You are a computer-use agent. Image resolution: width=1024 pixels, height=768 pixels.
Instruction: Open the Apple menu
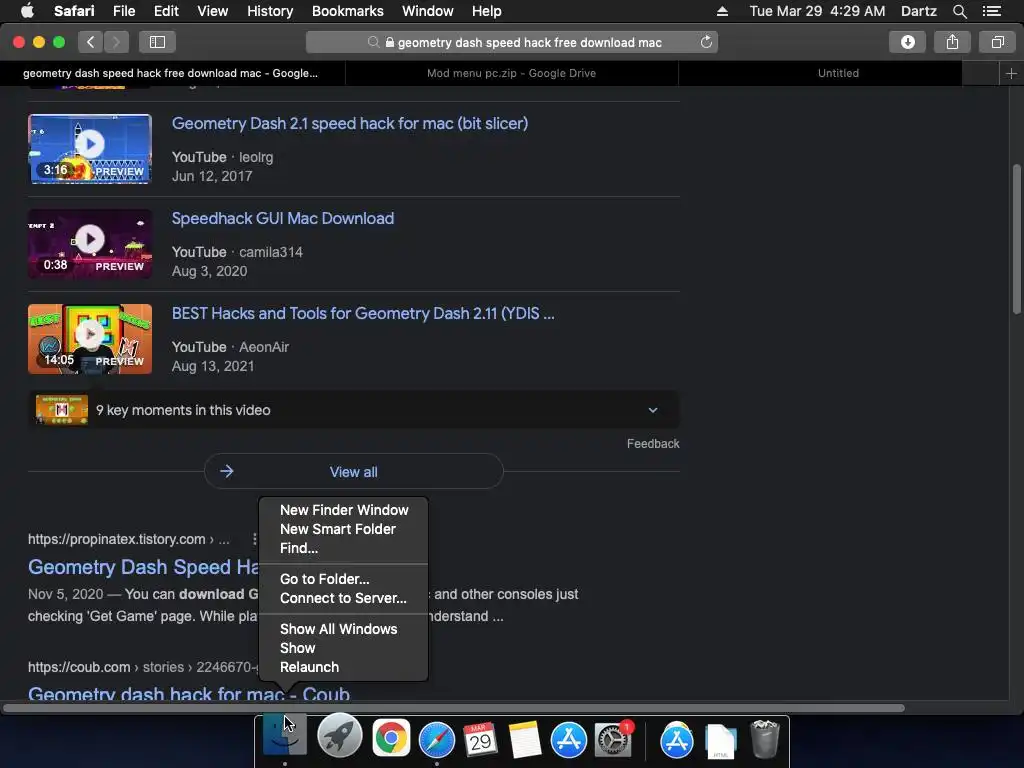[x=27, y=11]
